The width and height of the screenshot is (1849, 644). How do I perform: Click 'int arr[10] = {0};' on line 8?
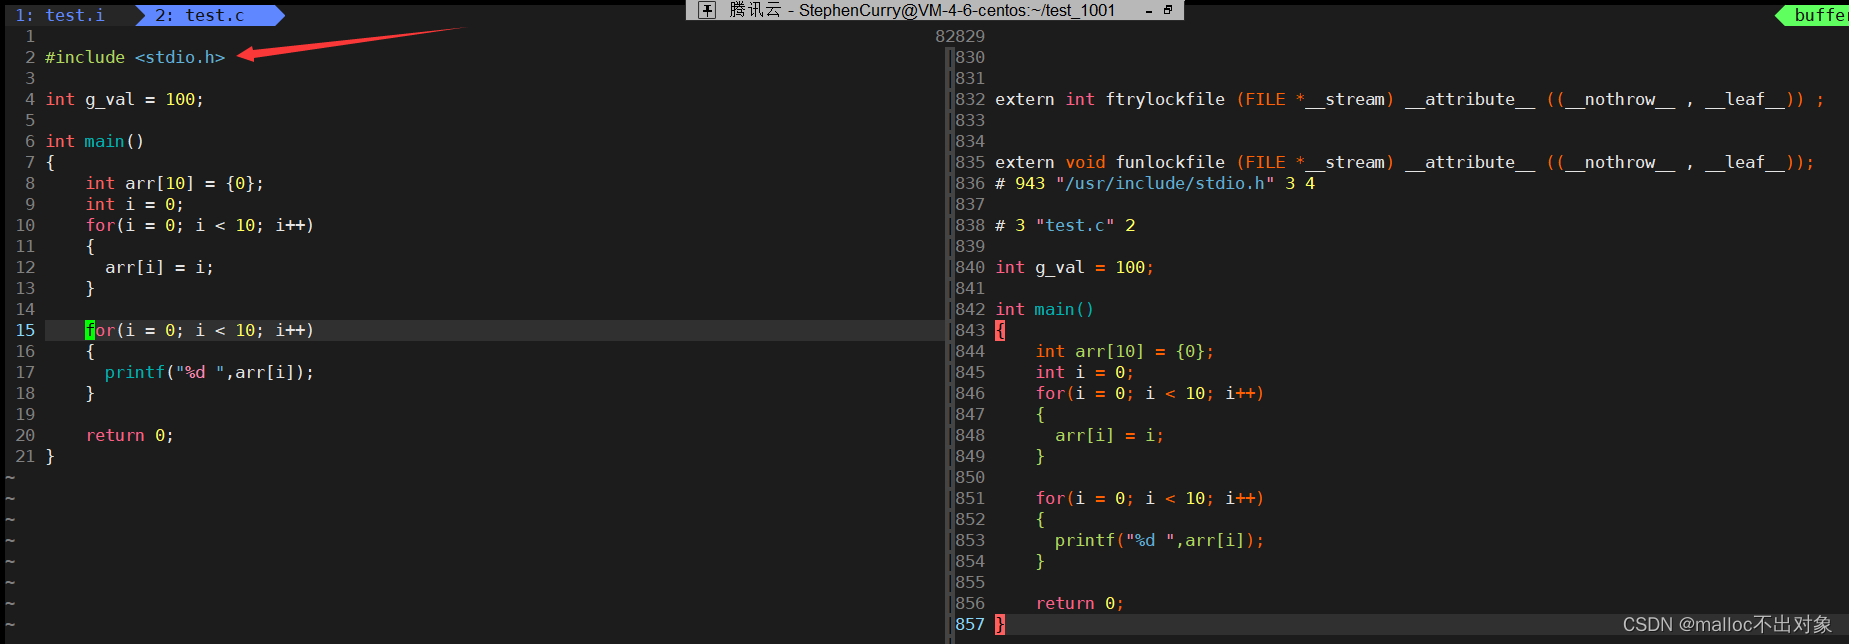[x=175, y=183]
